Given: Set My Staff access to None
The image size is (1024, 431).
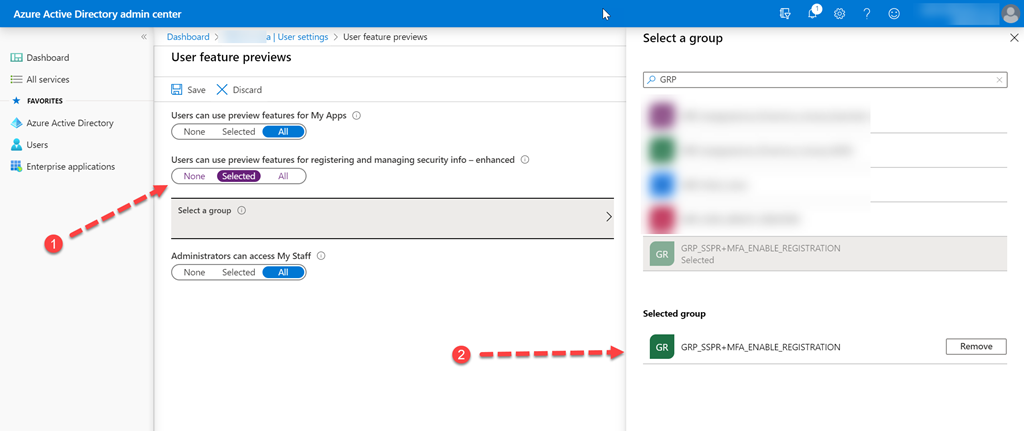Looking at the screenshot, I should (194, 272).
